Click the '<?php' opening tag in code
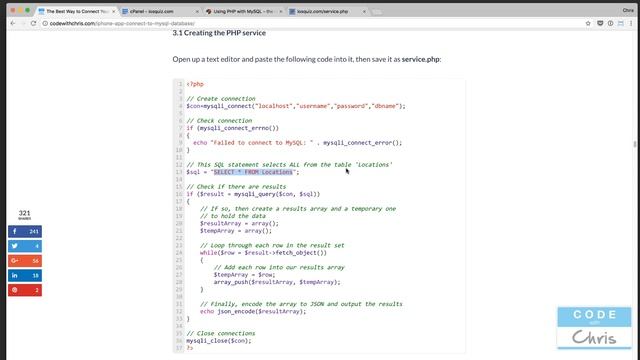 (195, 84)
